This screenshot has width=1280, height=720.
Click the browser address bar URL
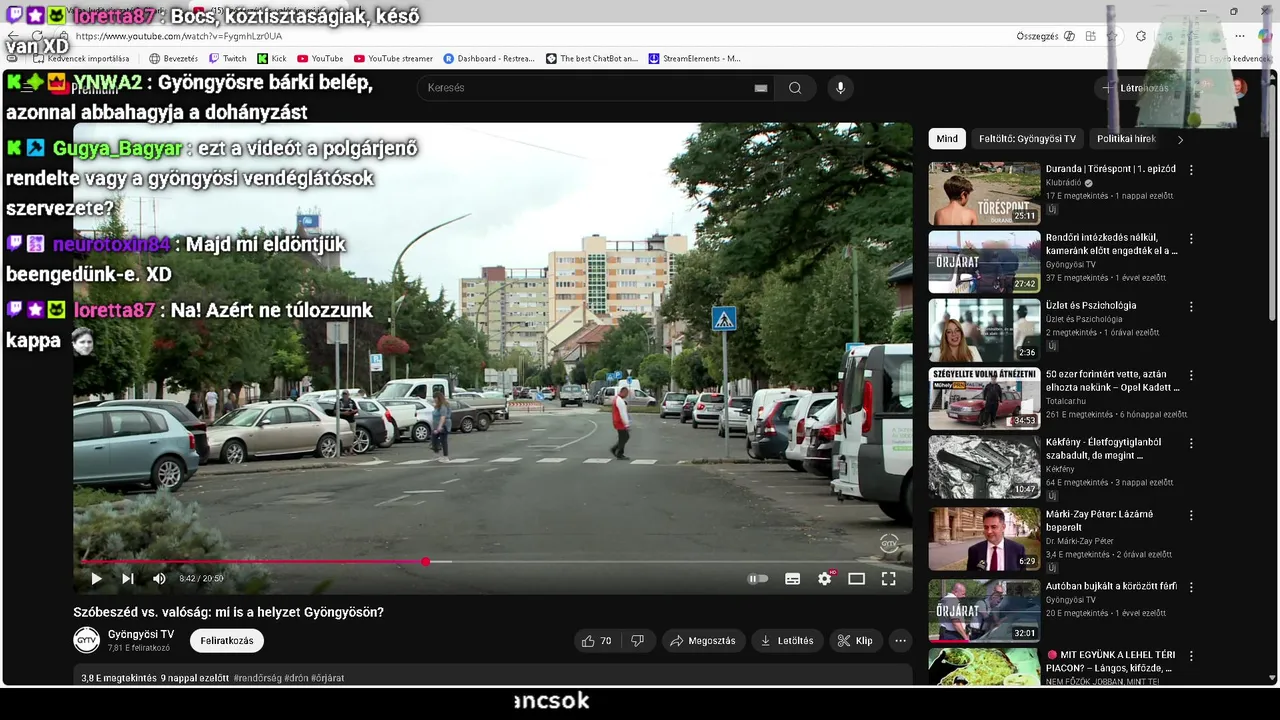click(x=180, y=36)
